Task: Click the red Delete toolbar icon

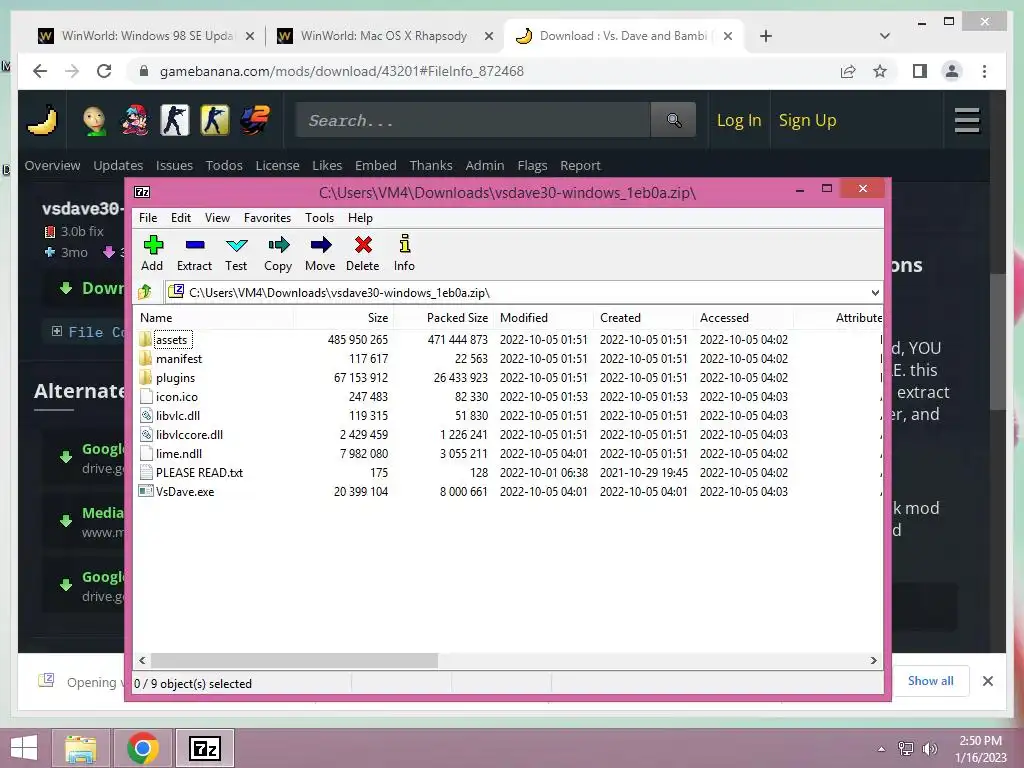Action: [362, 253]
